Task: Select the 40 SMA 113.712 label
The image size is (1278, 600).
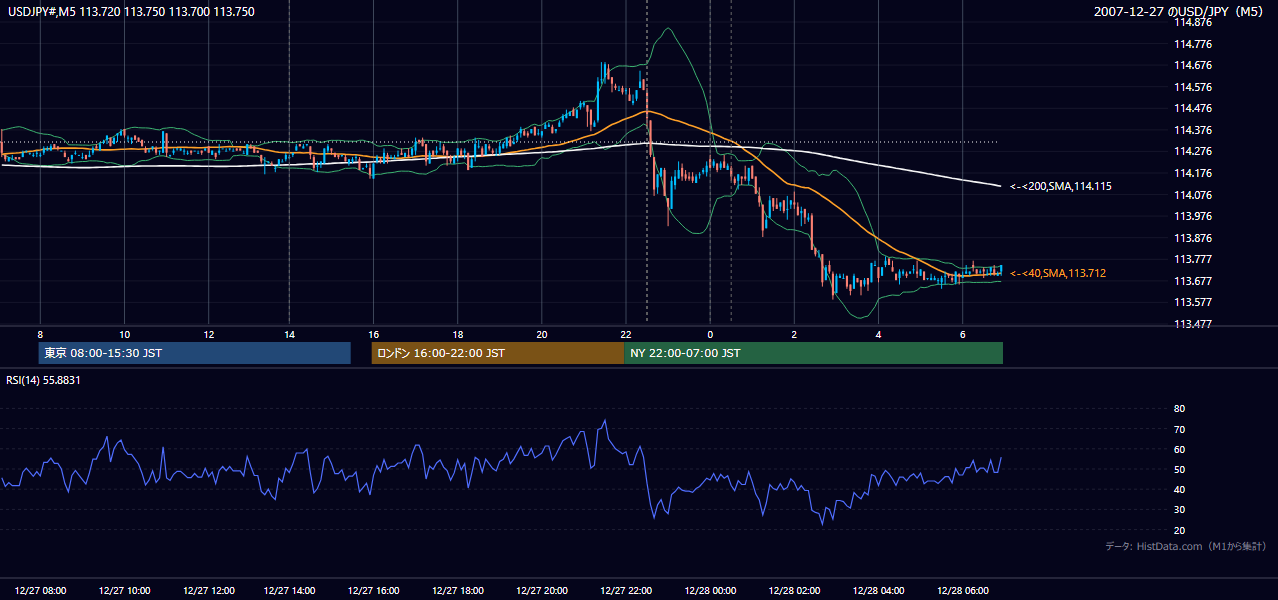Action: [x=1058, y=273]
